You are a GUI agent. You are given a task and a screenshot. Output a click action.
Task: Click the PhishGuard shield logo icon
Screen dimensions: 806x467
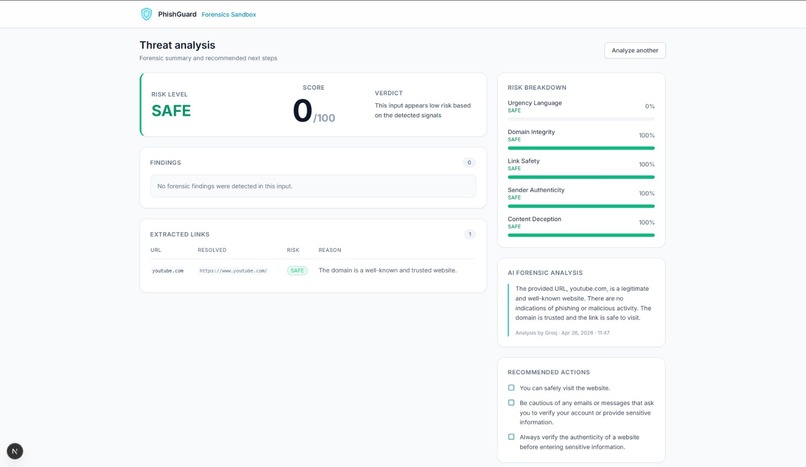pos(146,14)
